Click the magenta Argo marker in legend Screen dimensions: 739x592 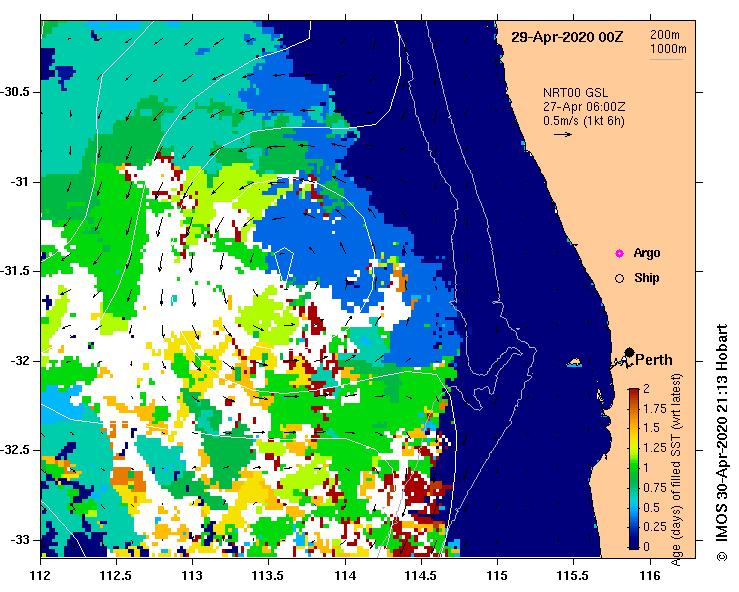tap(619, 254)
